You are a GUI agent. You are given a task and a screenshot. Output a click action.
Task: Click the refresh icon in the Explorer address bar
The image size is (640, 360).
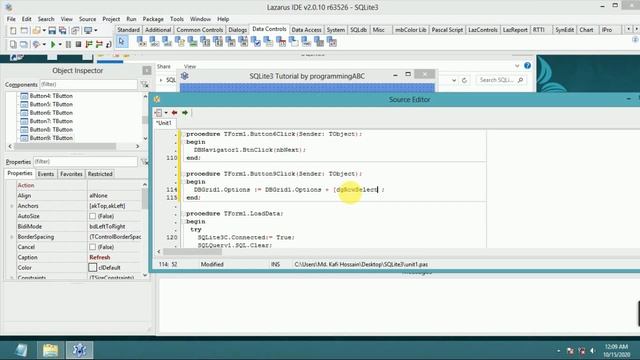[x=464, y=80]
